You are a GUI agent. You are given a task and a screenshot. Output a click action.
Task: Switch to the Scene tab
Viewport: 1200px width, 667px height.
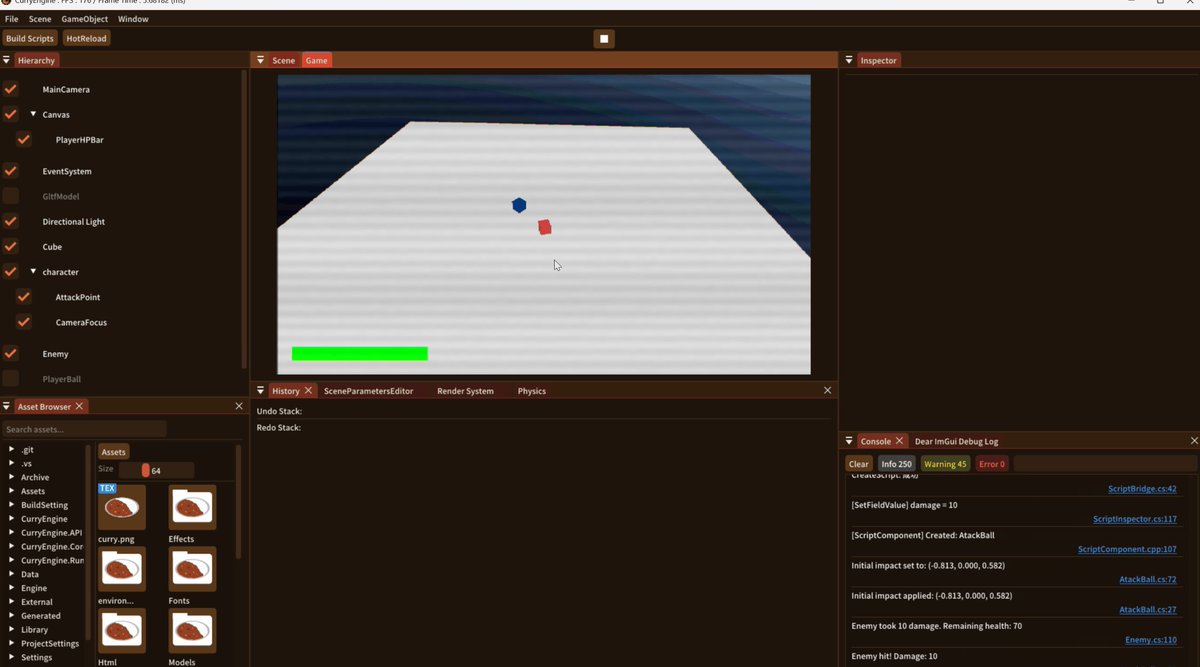284,60
